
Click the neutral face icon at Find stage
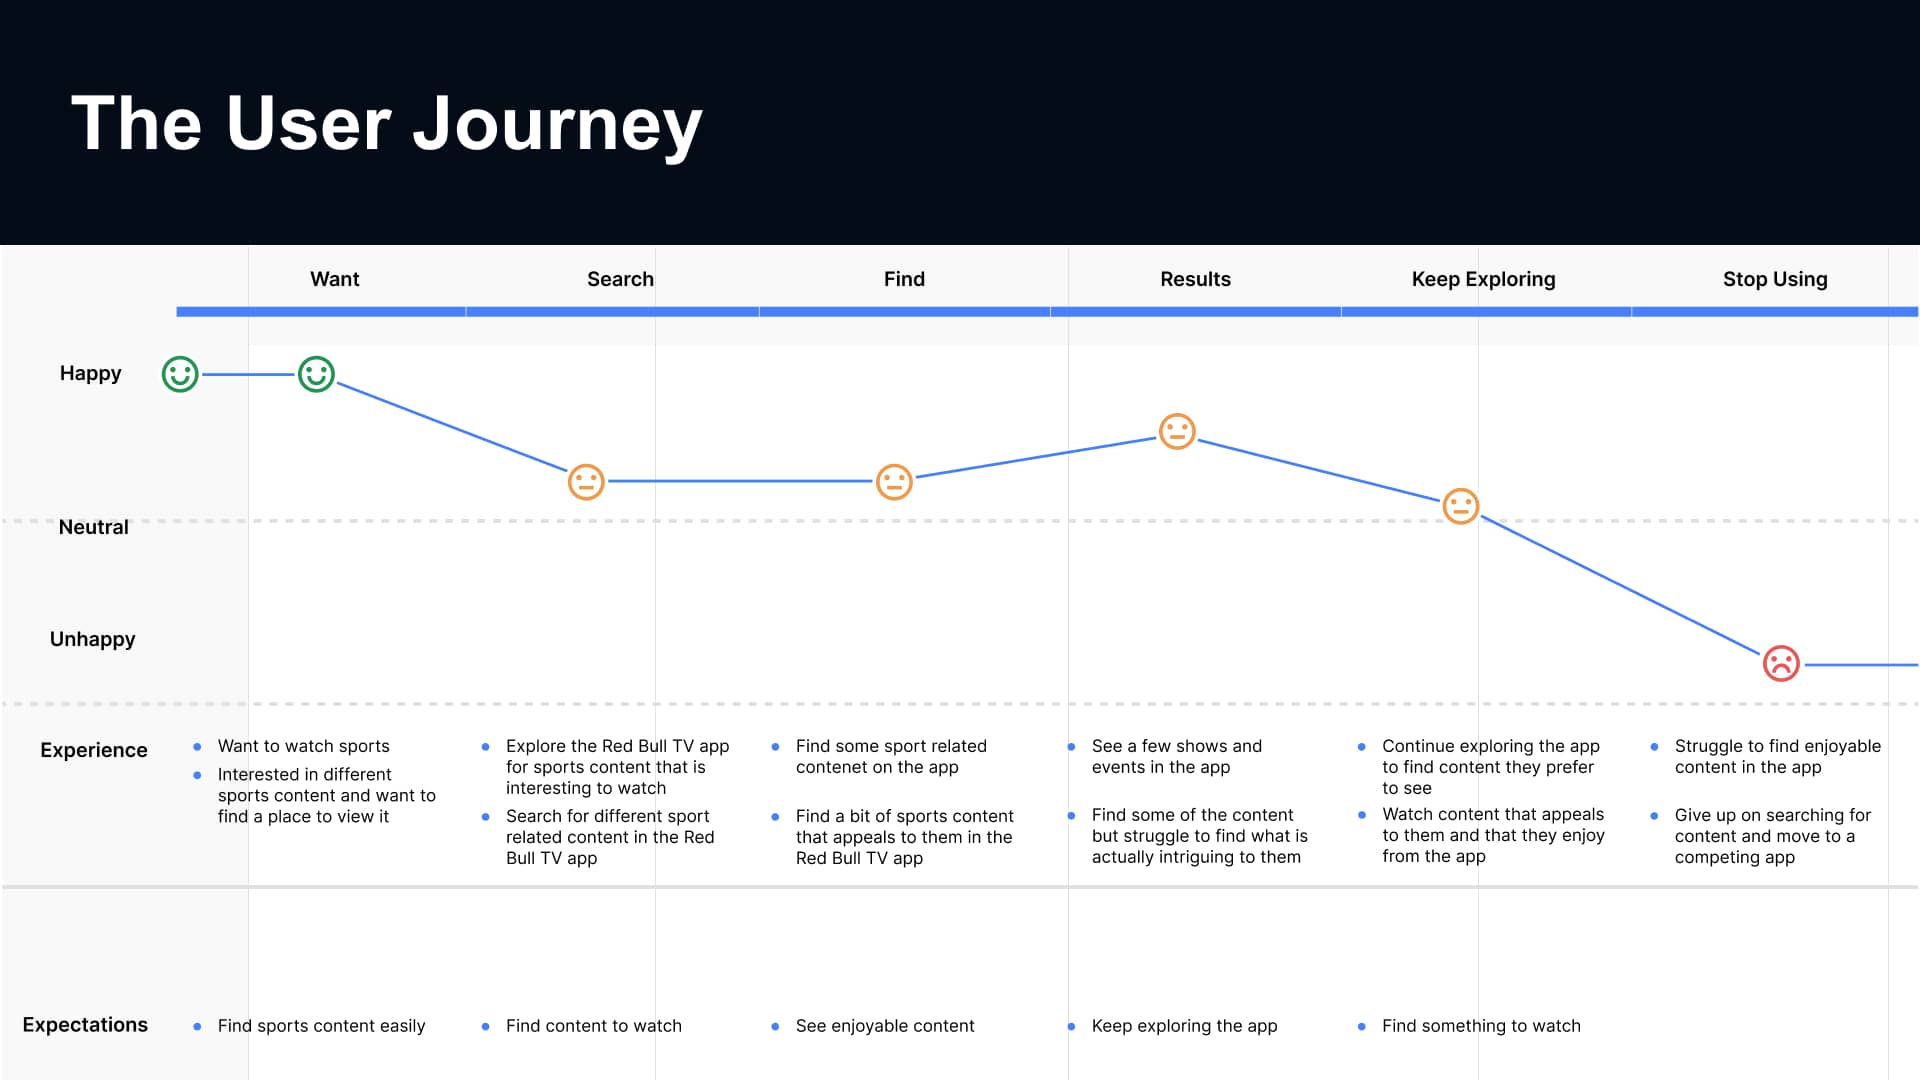coord(895,481)
